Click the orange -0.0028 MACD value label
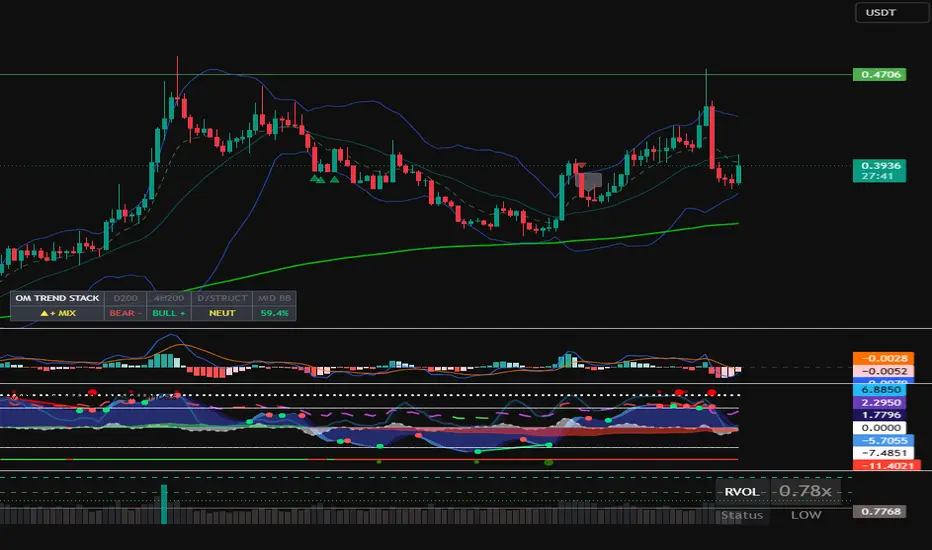 (883, 358)
